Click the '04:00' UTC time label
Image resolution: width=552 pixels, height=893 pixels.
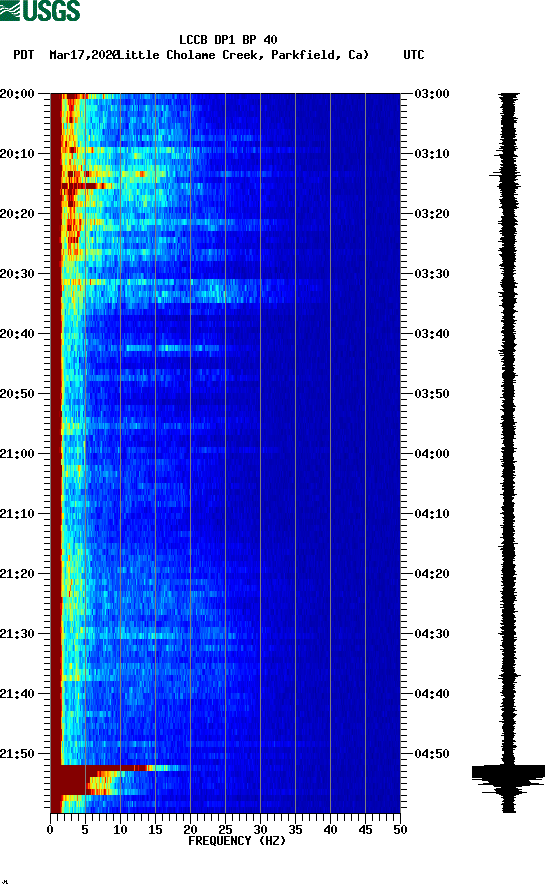point(432,454)
